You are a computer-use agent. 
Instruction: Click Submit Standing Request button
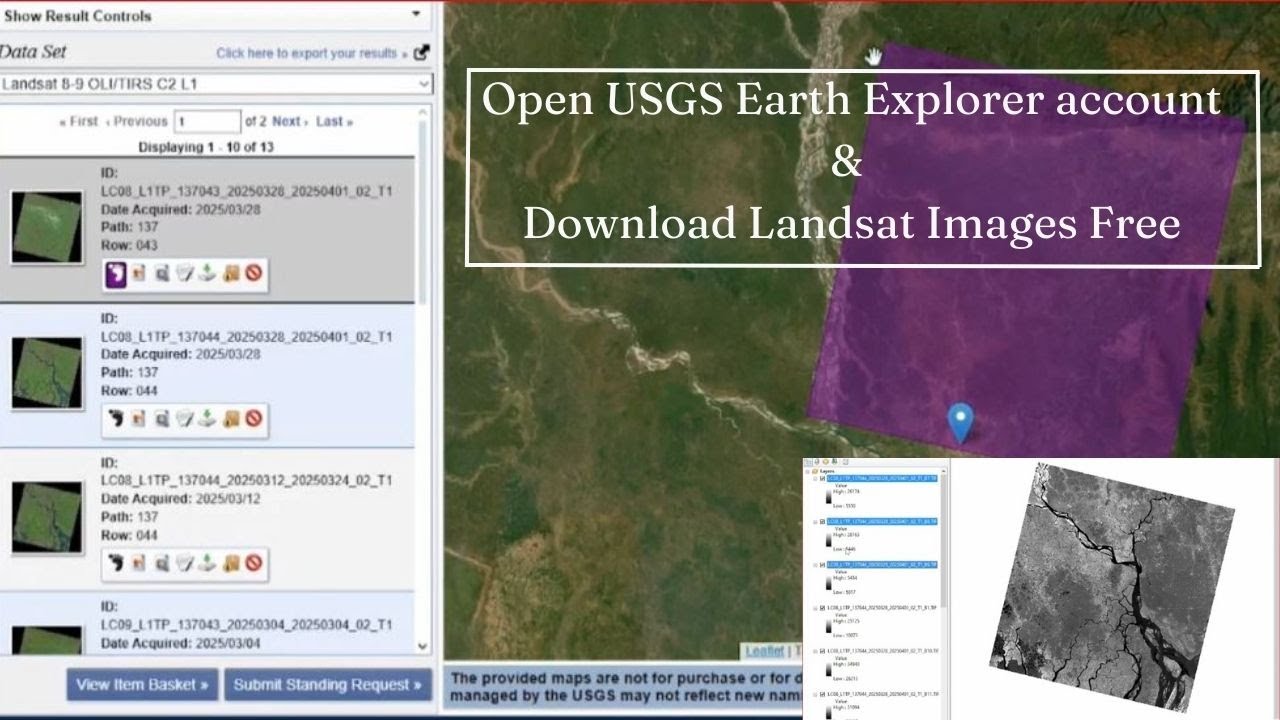point(328,685)
